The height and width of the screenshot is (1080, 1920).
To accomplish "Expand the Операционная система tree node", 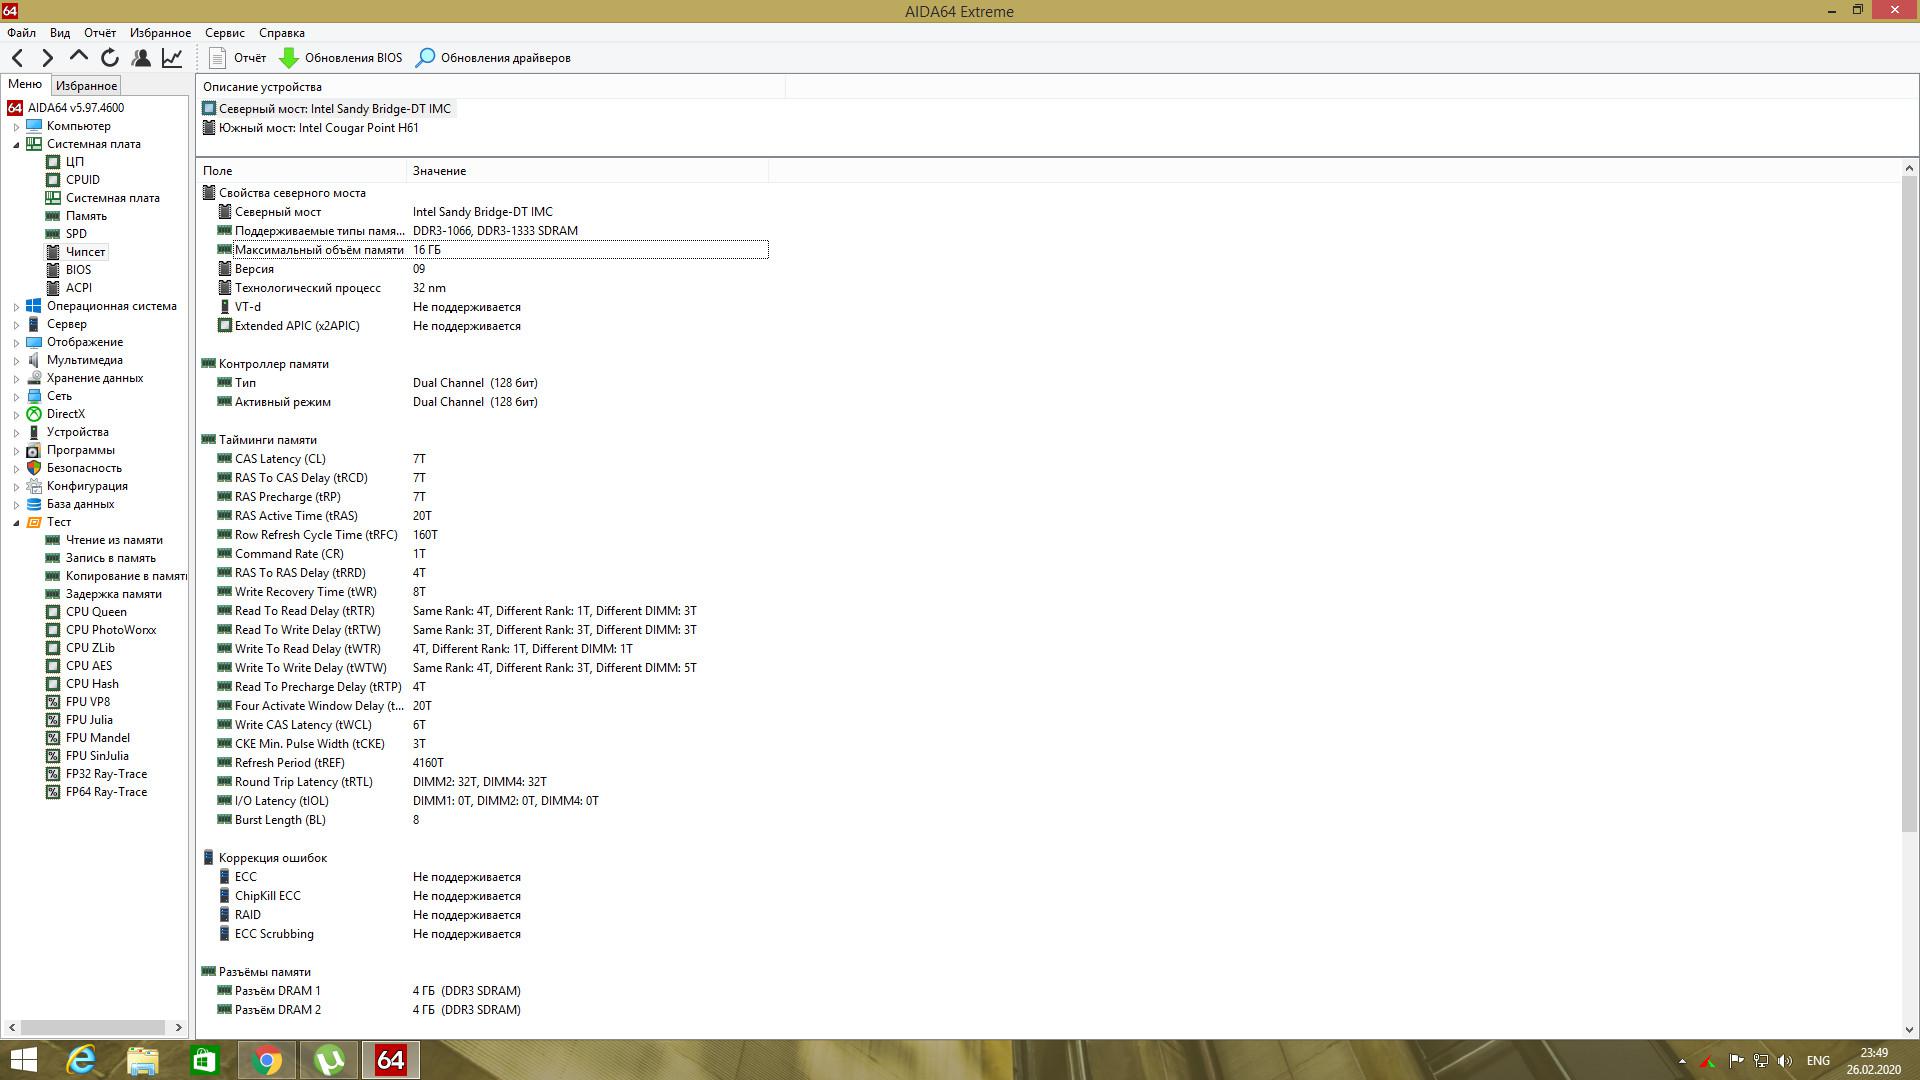I will (16, 307).
